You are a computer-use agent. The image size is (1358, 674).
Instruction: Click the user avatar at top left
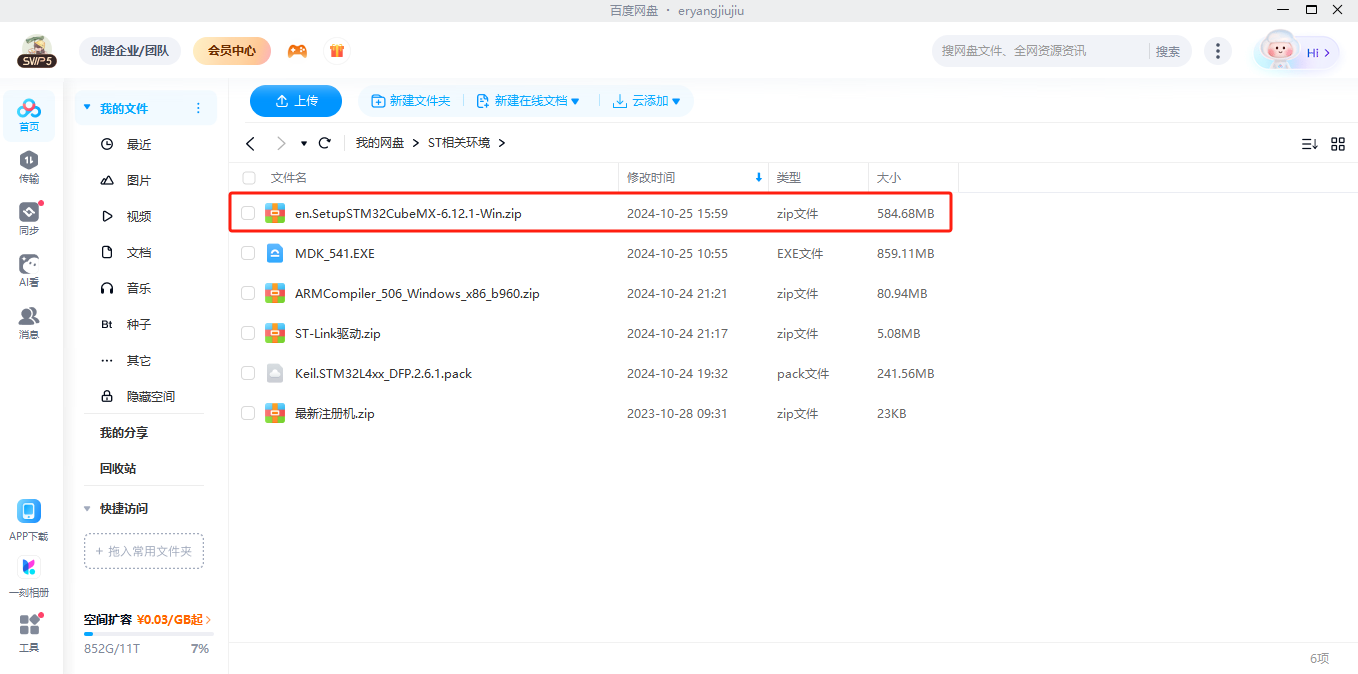tap(37, 51)
